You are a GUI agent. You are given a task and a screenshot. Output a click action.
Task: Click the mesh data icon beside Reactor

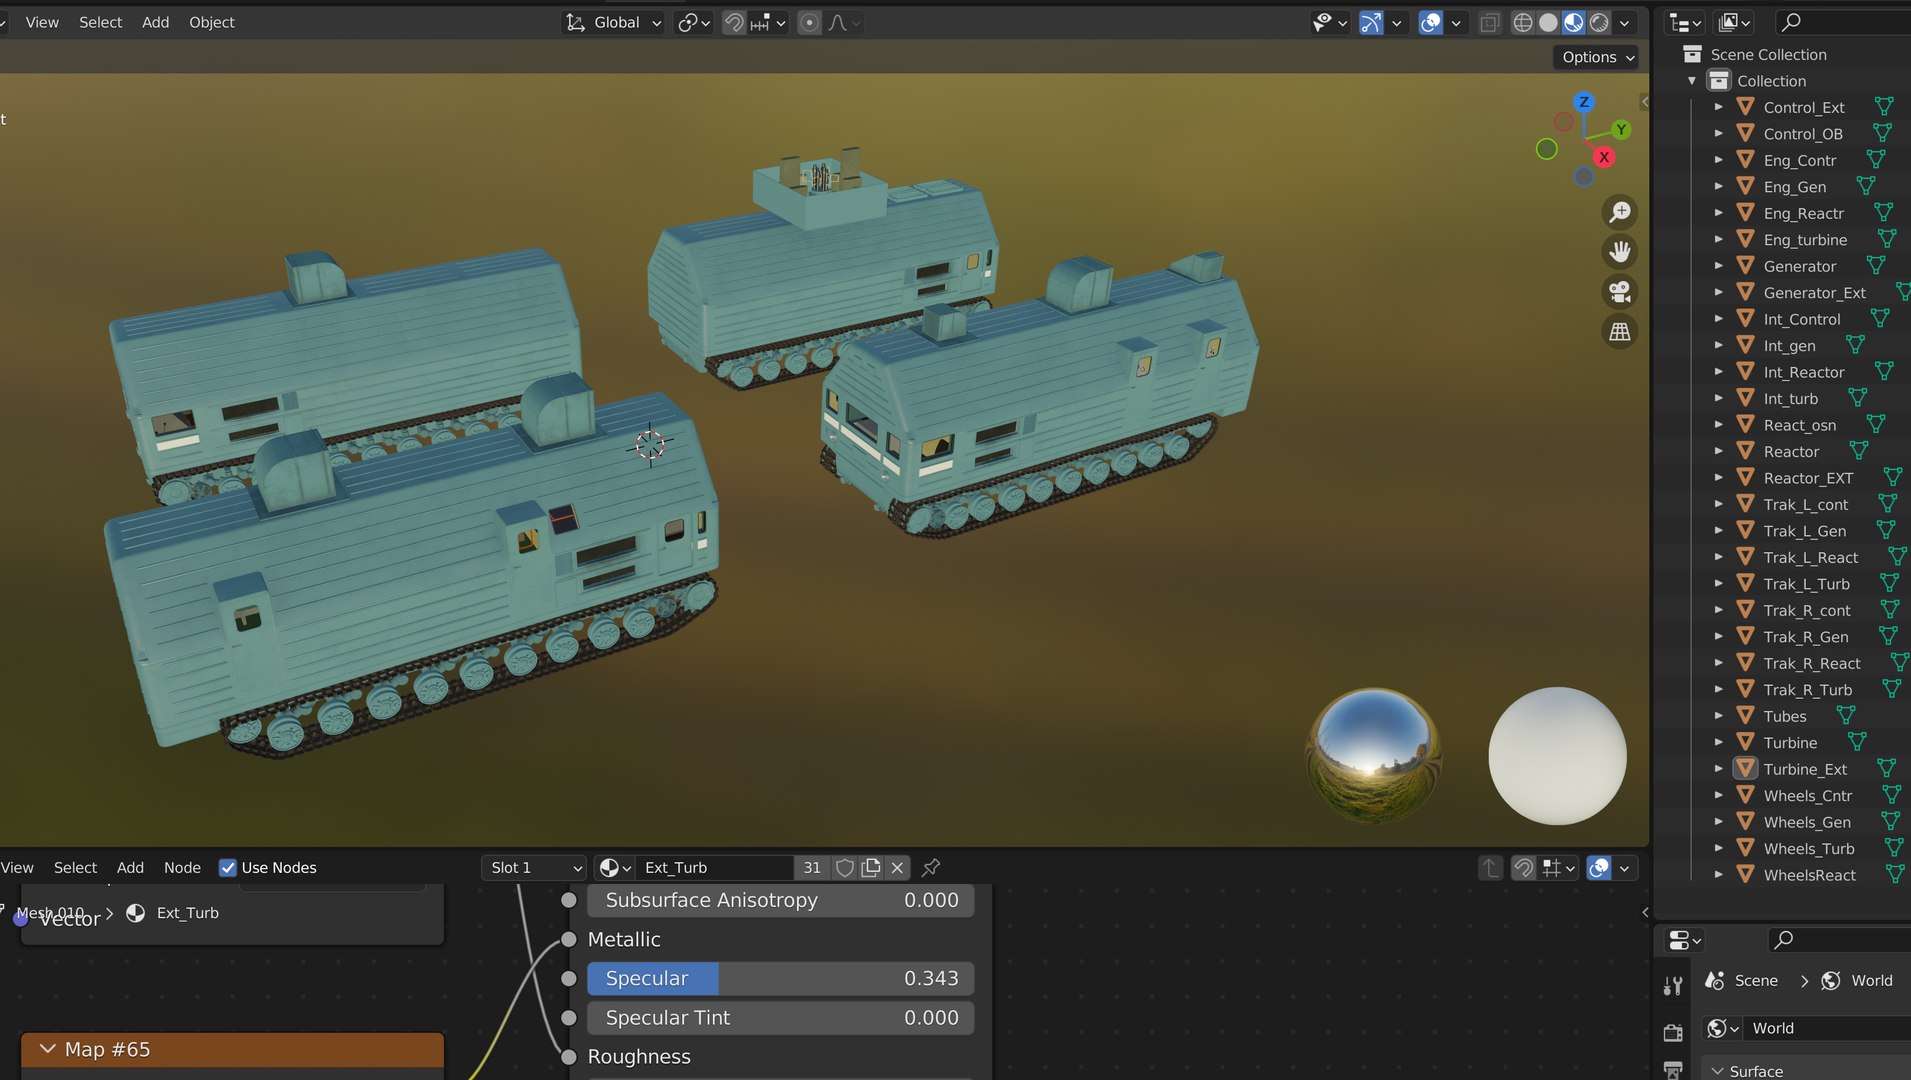click(1858, 451)
